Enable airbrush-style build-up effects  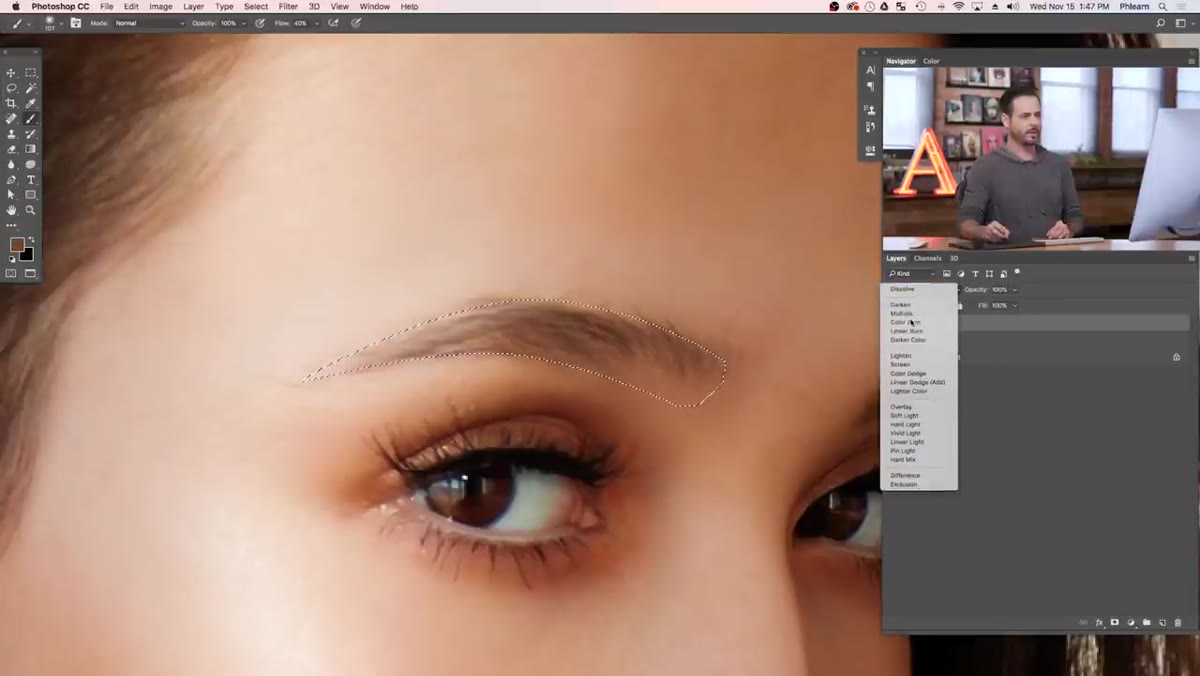pyautogui.click(x=333, y=23)
